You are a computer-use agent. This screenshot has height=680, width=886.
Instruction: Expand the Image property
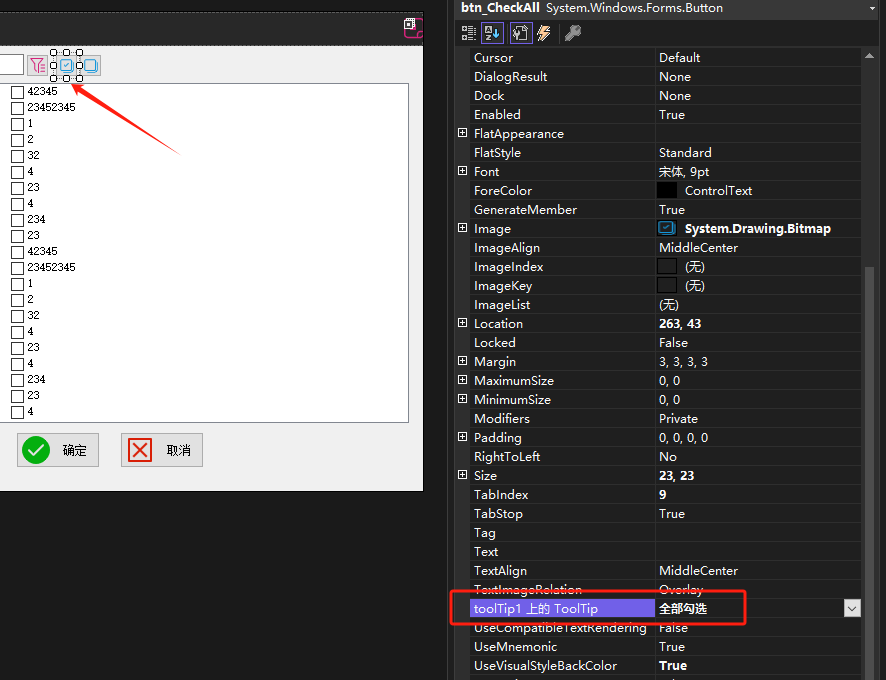point(462,228)
